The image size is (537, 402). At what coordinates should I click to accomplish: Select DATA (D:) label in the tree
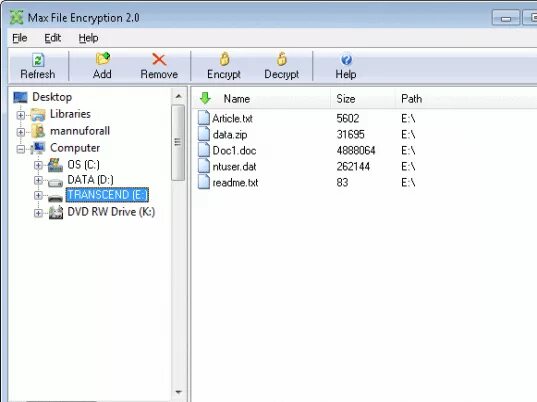(x=90, y=179)
